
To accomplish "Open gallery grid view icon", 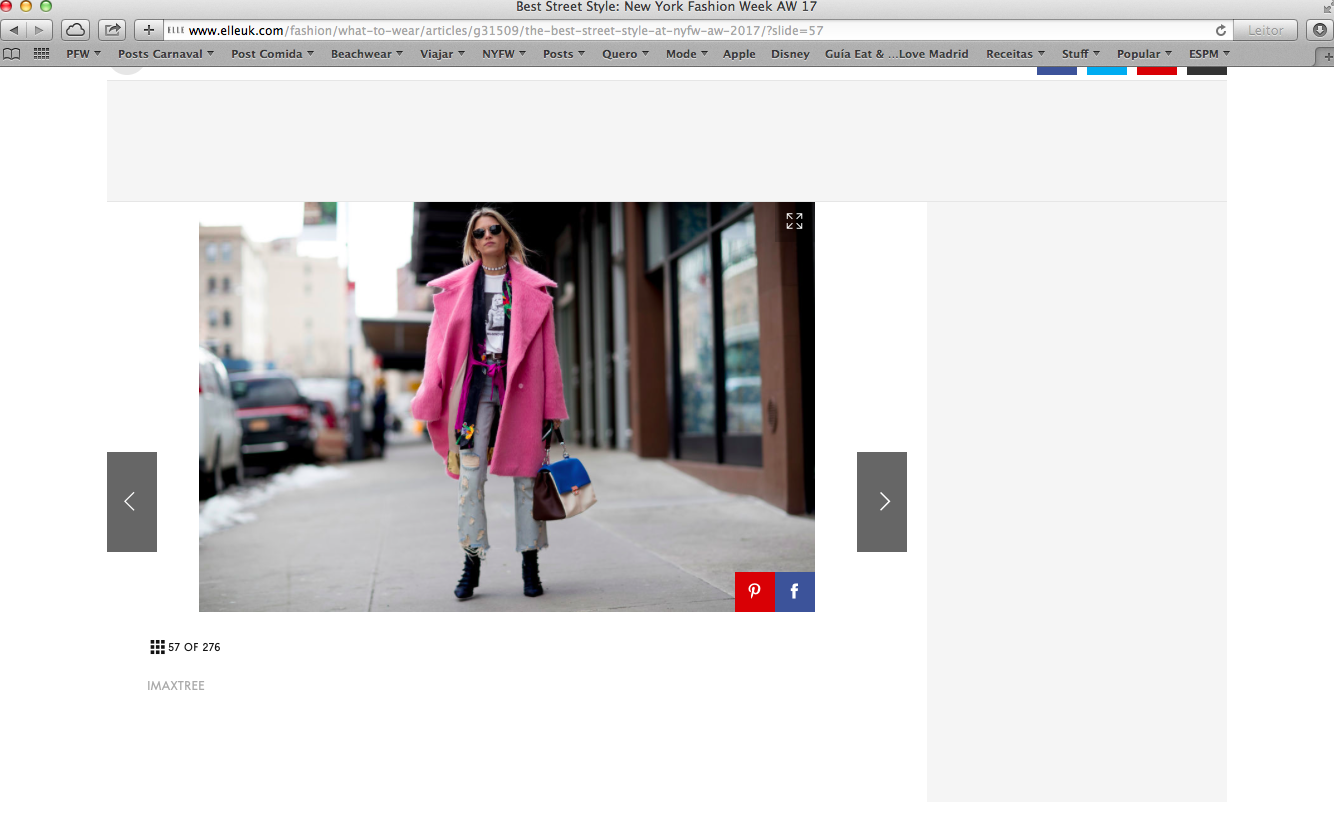I will [x=157, y=647].
